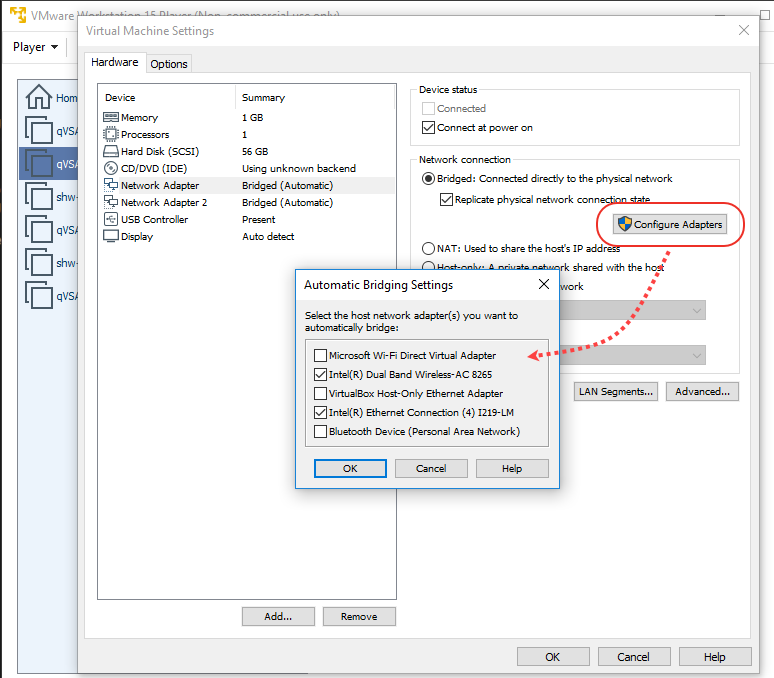Click the shield icon on Configure Adapters
Viewport: 774px width, 678px height.
[625, 224]
